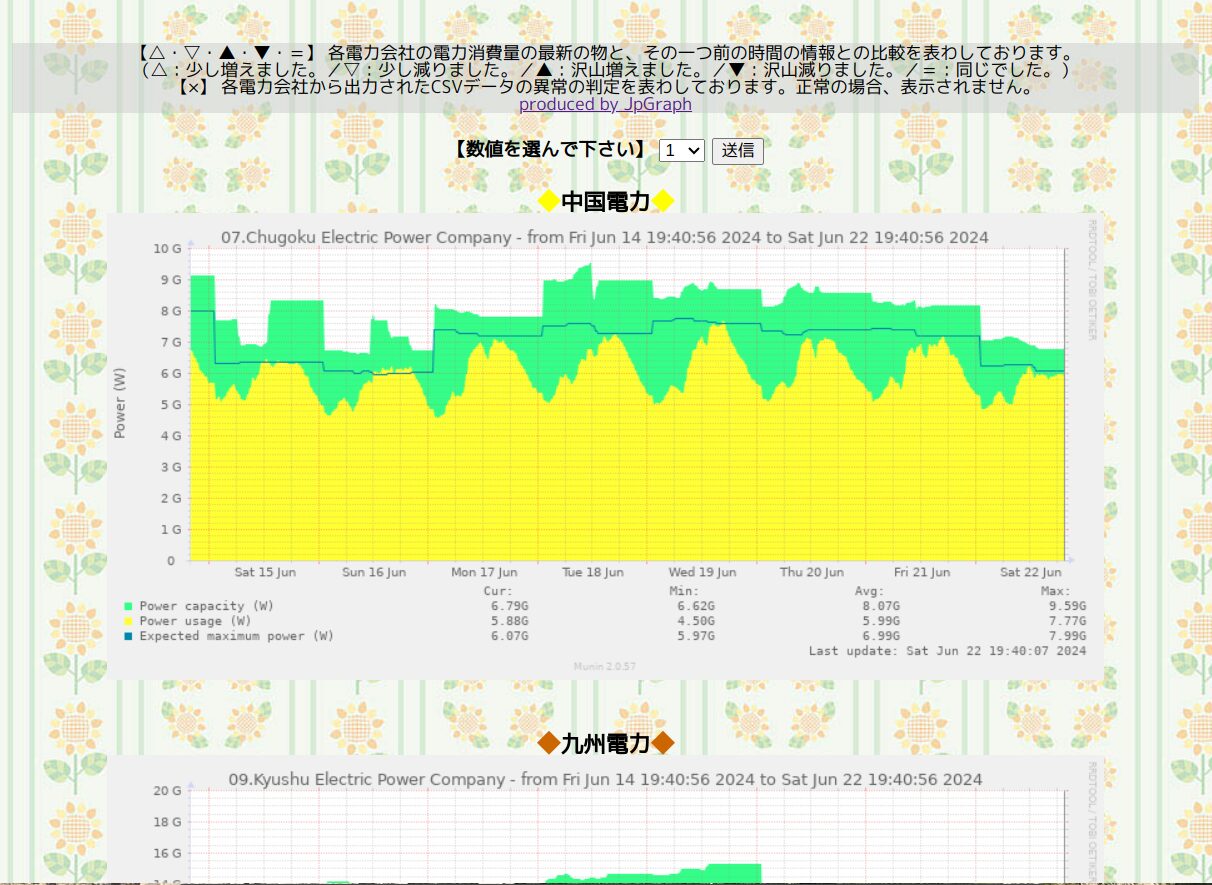Image resolution: width=1212 pixels, height=885 pixels.
Task: Click the green Power capacity legend swatch
Action: click(128, 606)
